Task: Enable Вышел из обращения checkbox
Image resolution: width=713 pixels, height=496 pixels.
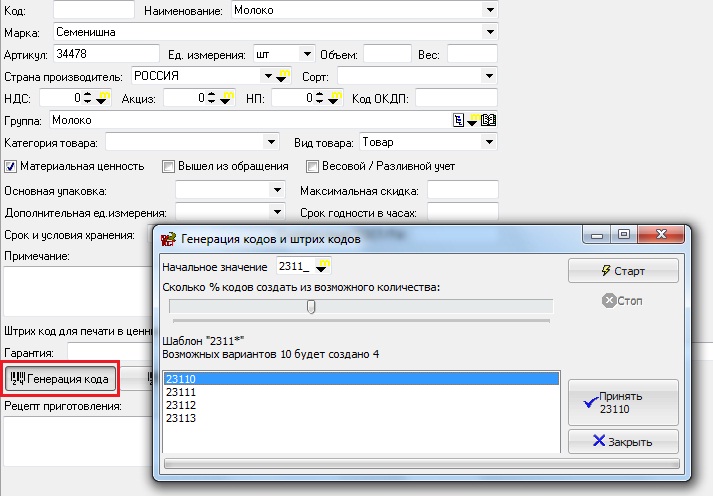Action: point(168,166)
